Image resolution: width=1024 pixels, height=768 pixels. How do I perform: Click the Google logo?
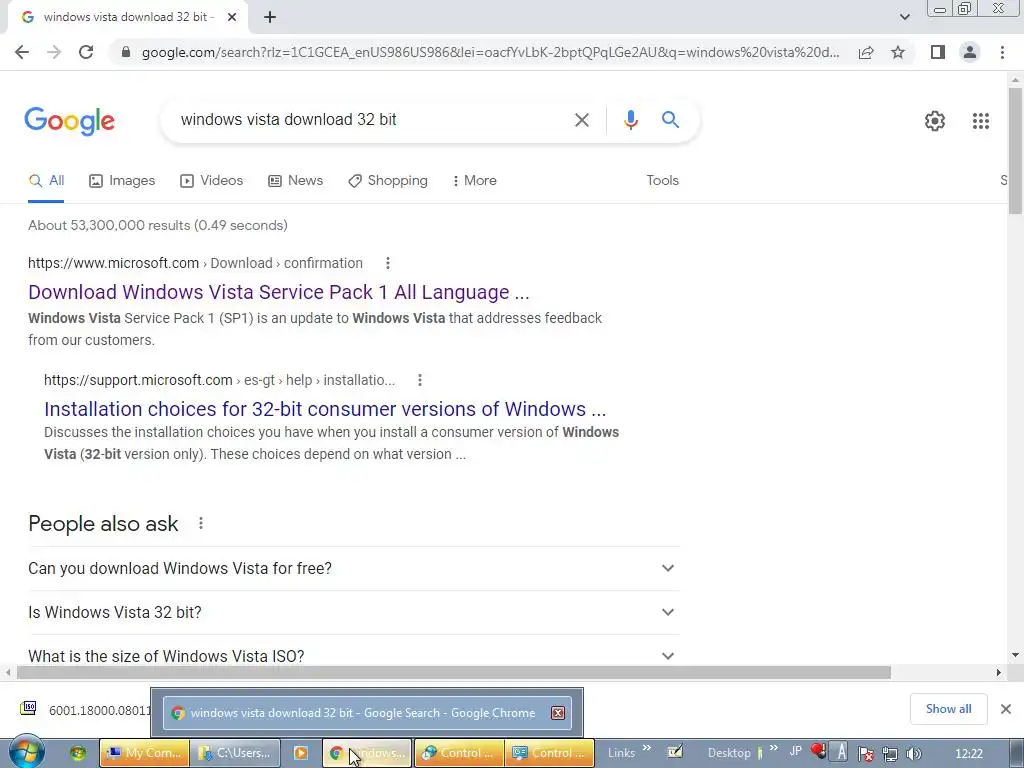pos(70,121)
